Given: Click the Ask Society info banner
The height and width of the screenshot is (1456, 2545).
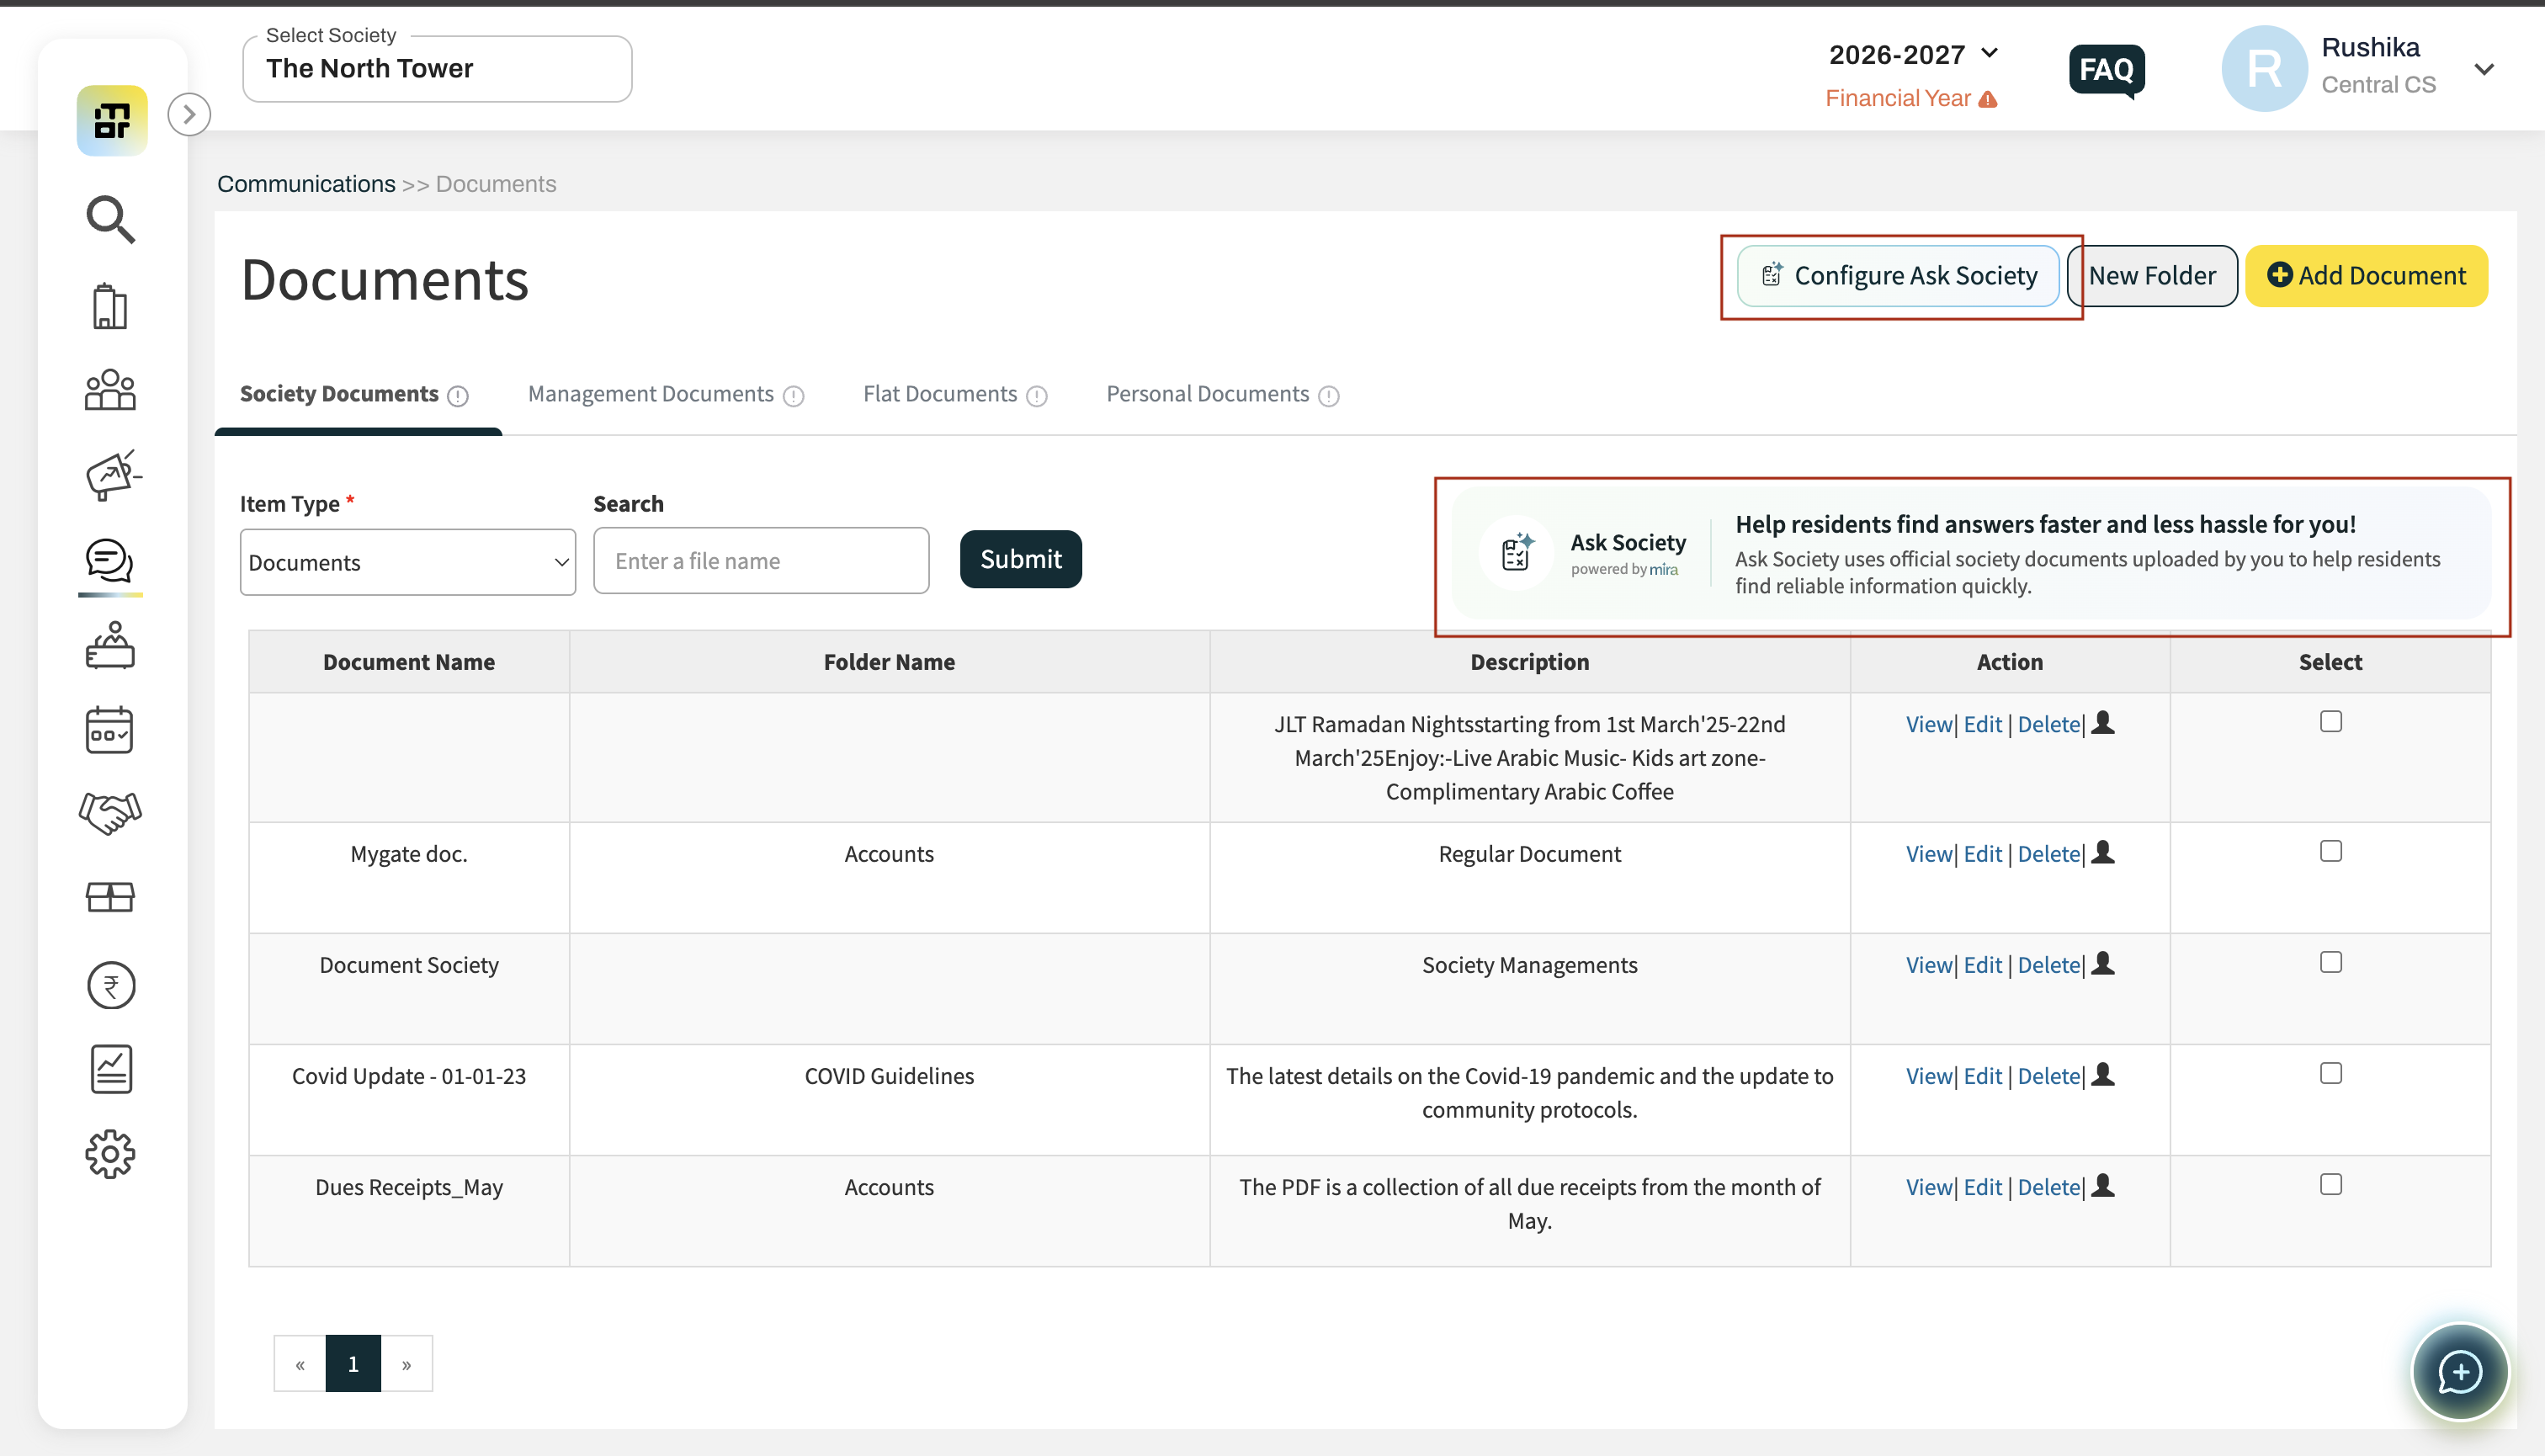Looking at the screenshot, I should coord(1971,554).
